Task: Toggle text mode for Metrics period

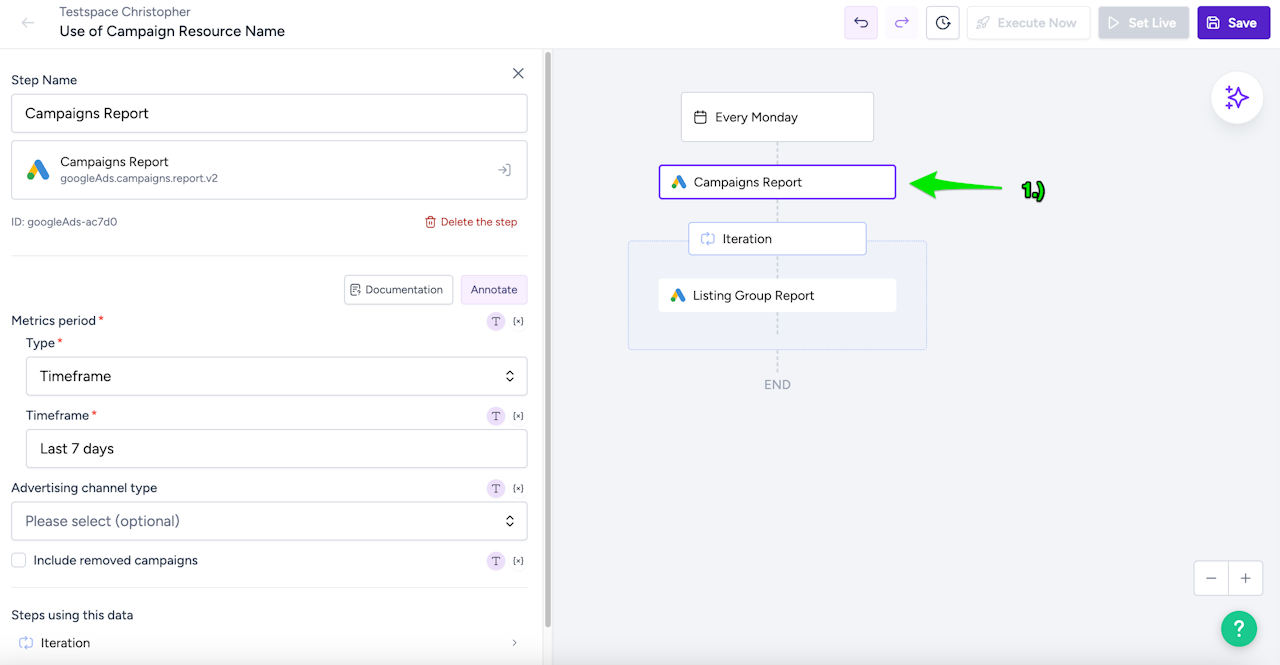Action: [x=495, y=321]
